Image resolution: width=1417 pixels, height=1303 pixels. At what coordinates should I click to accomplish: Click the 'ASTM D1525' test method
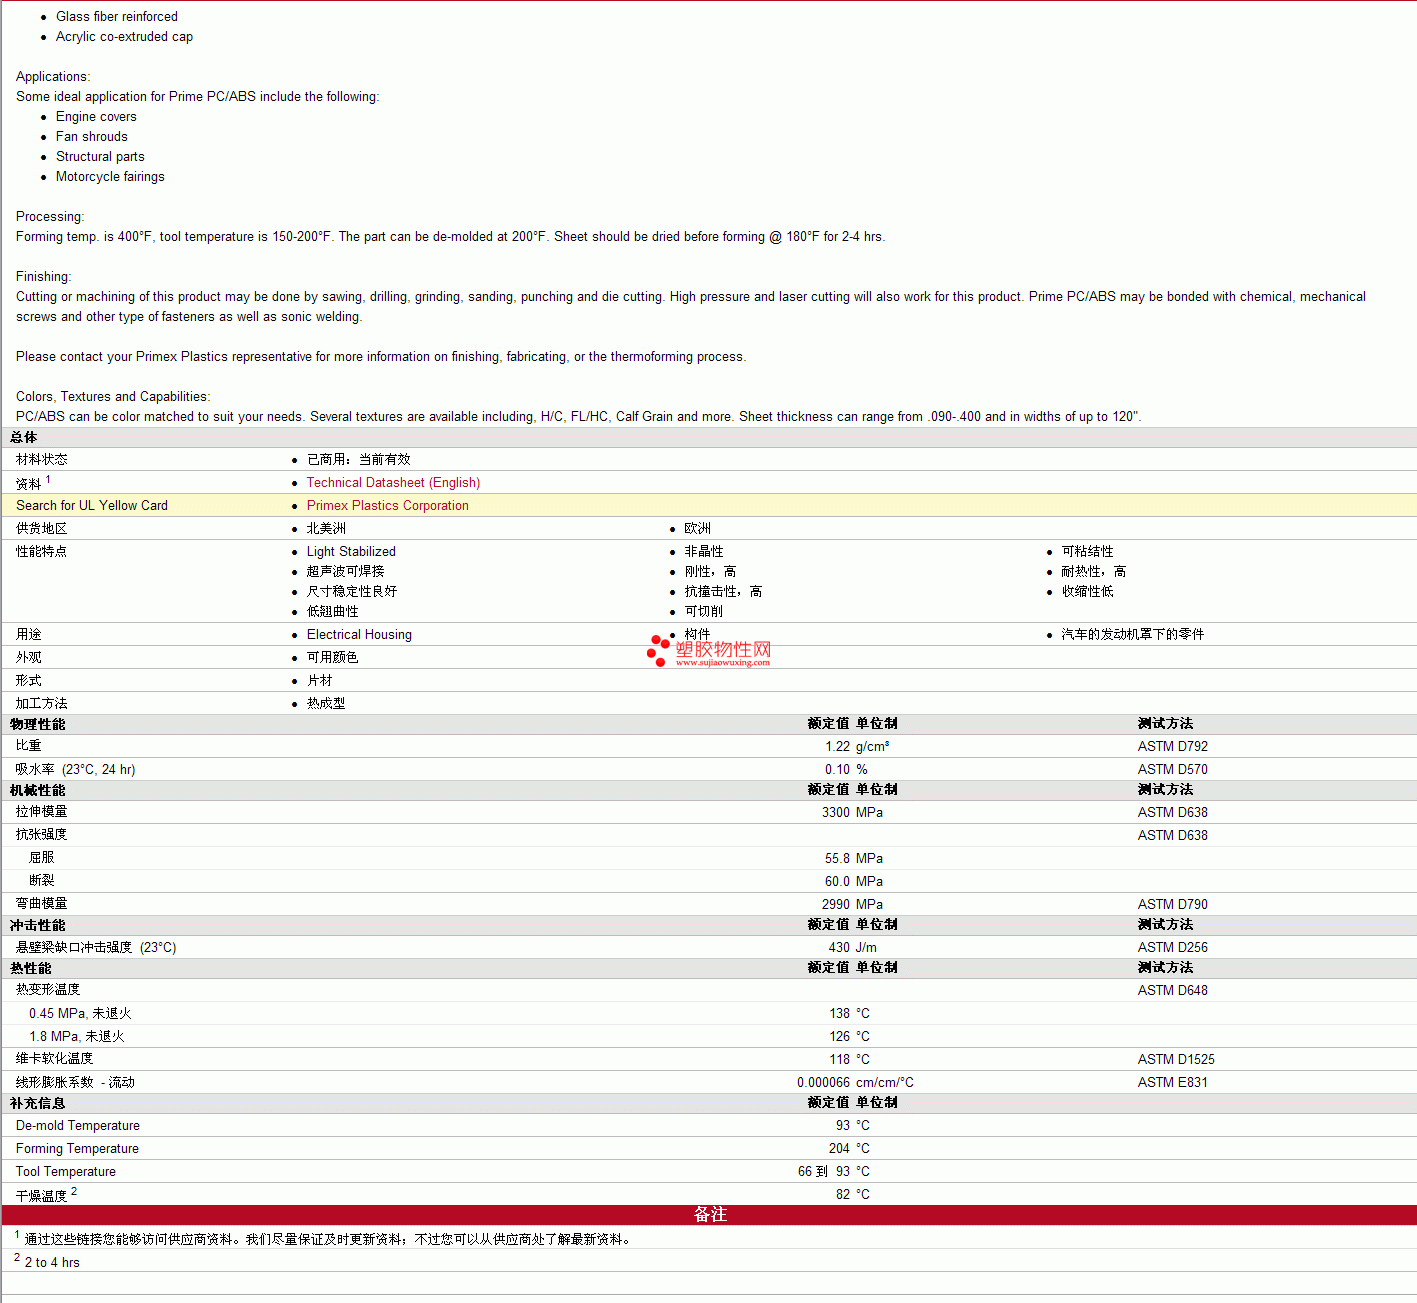click(1176, 1059)
